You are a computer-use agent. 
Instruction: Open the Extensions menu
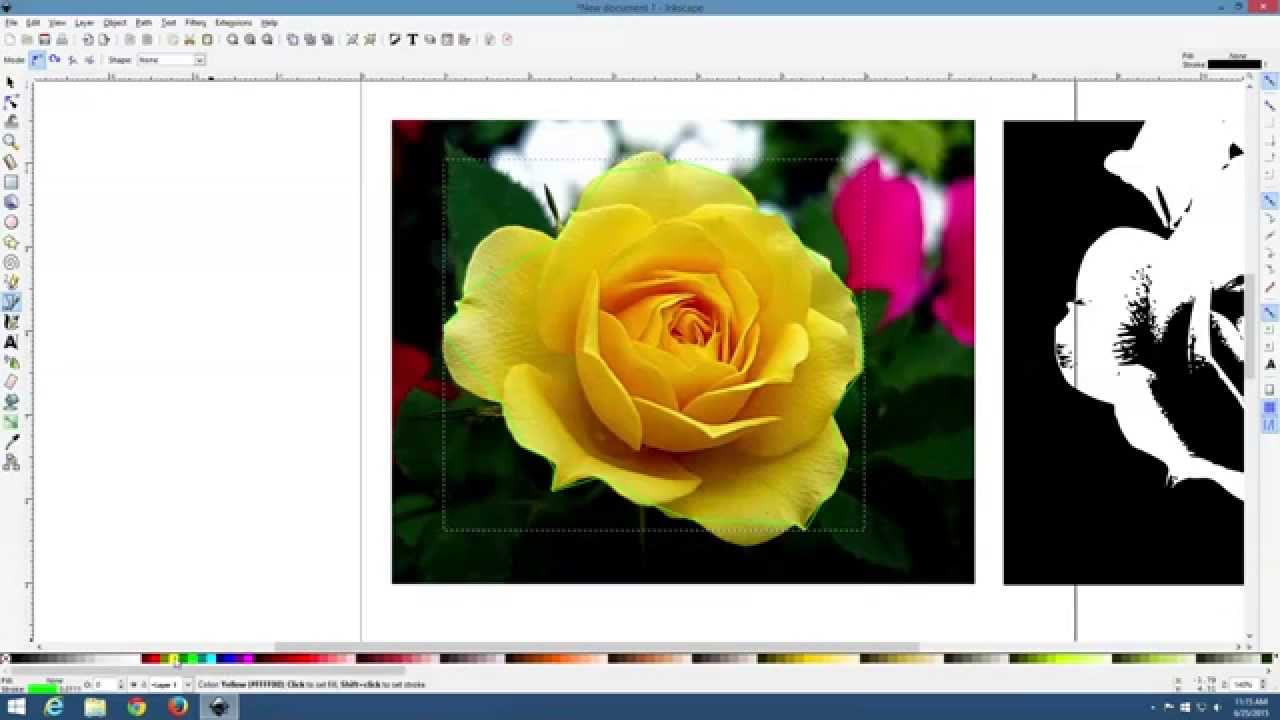(233, 22)
